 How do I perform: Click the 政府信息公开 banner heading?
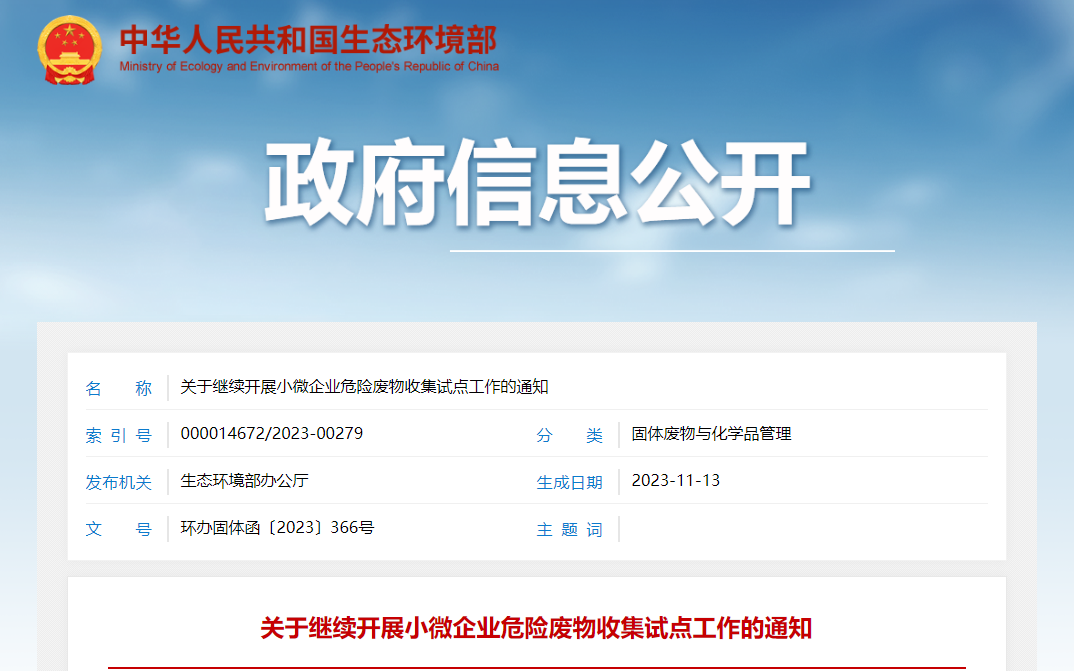(537, 185)
